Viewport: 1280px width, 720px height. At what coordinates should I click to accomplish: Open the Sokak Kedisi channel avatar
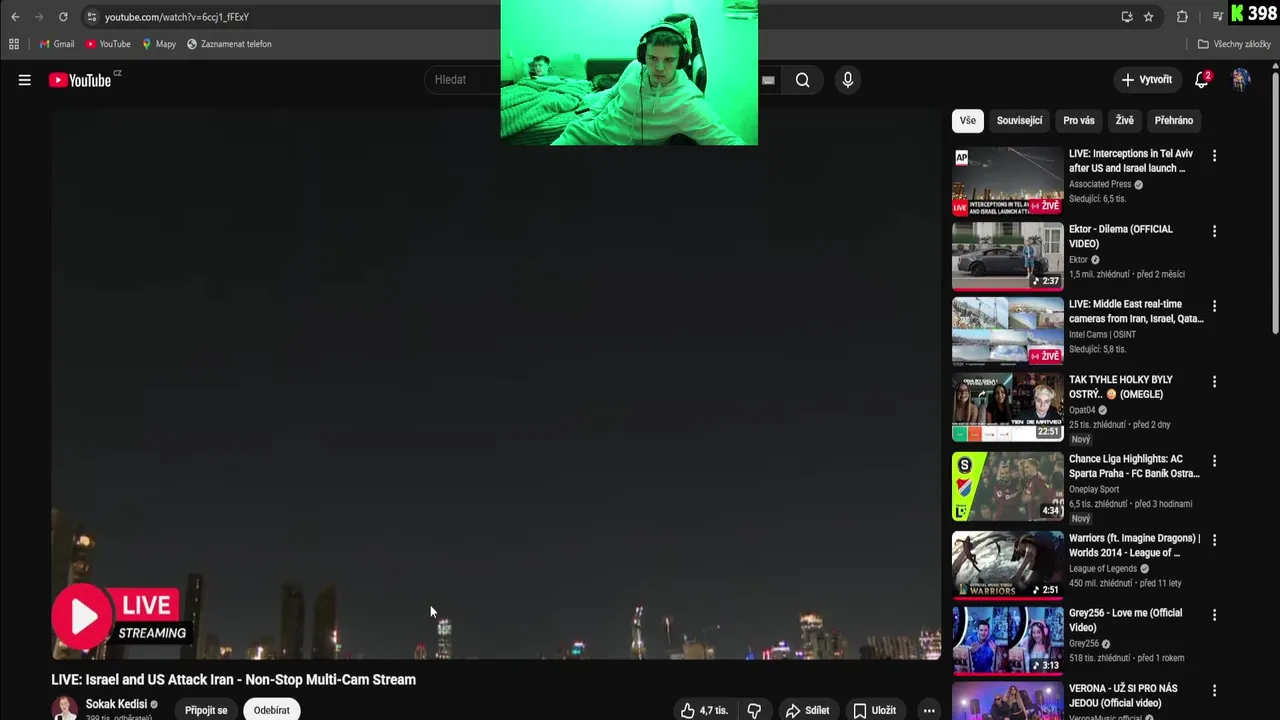[x=65, y=708]
